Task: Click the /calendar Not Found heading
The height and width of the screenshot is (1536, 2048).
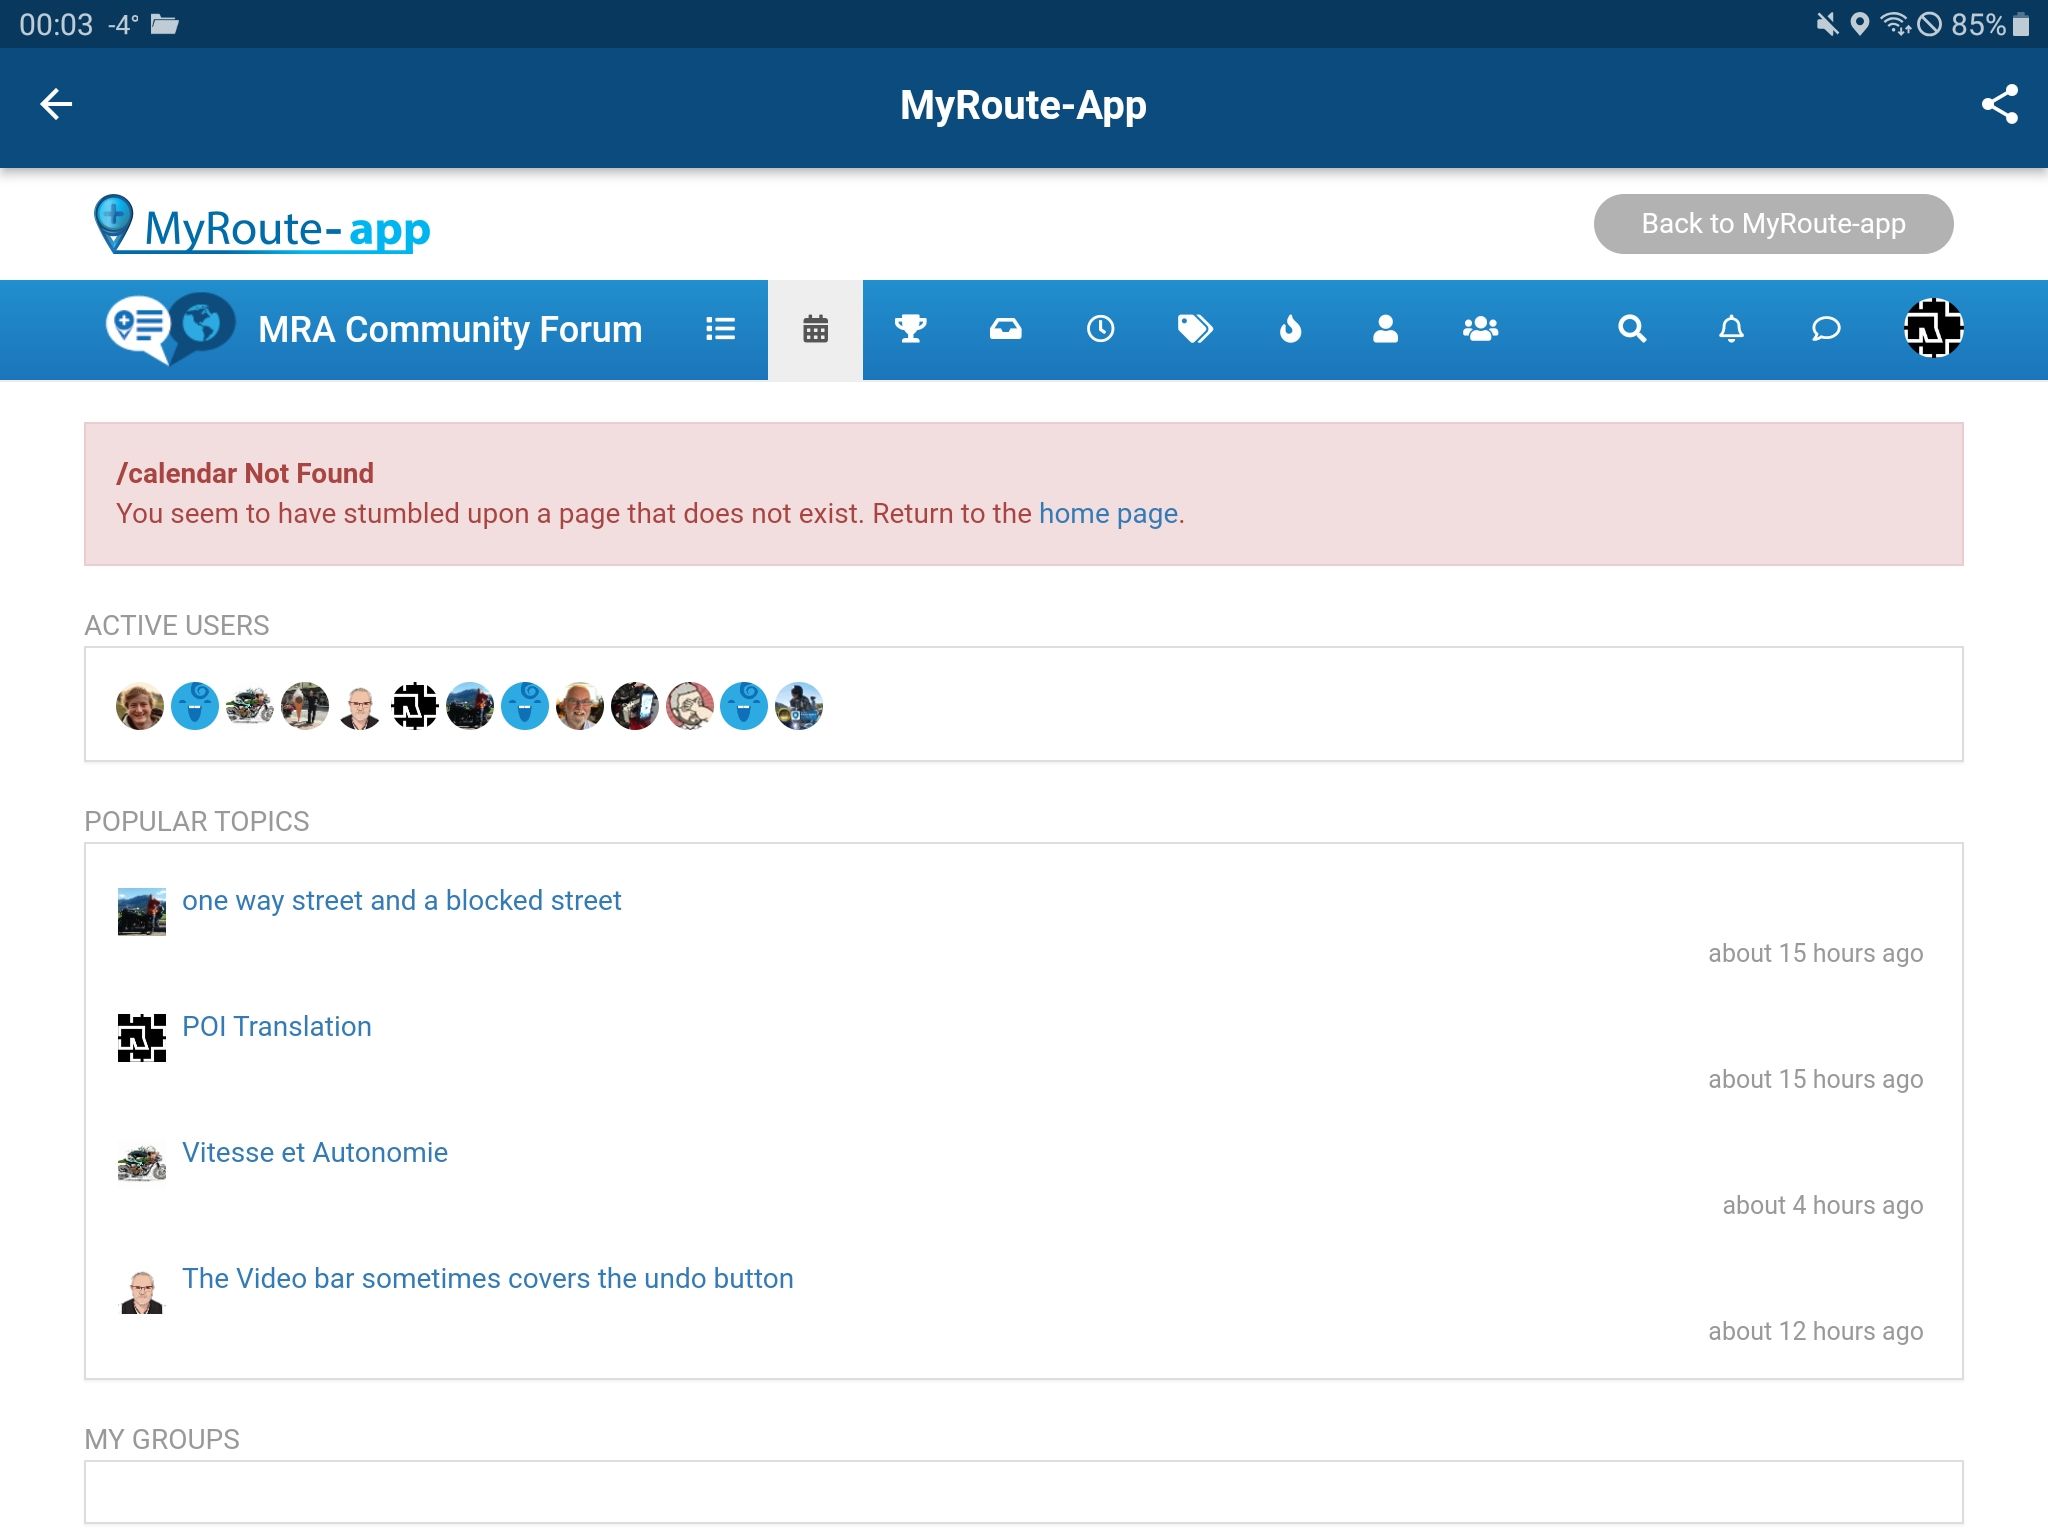Action: [x=245, y=473]
